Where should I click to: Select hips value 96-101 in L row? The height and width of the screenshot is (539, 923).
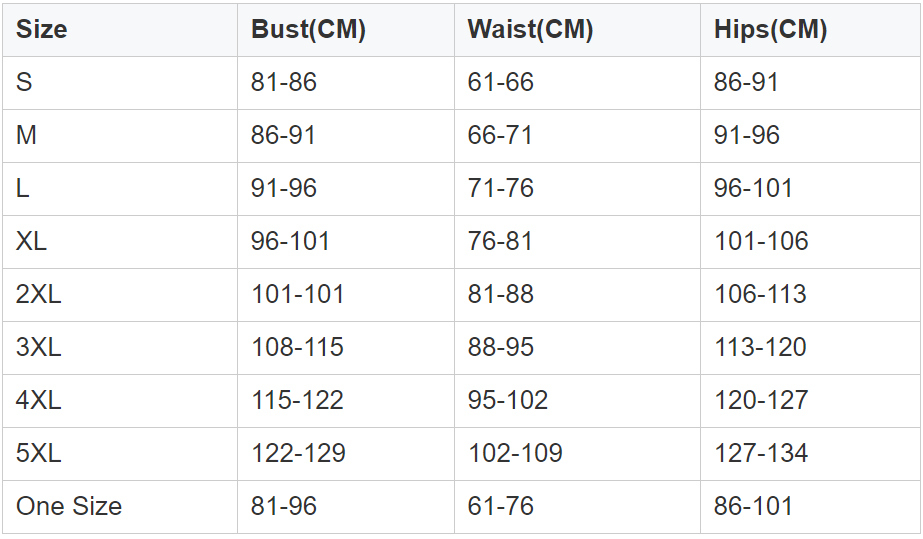(x=753, y=188)
